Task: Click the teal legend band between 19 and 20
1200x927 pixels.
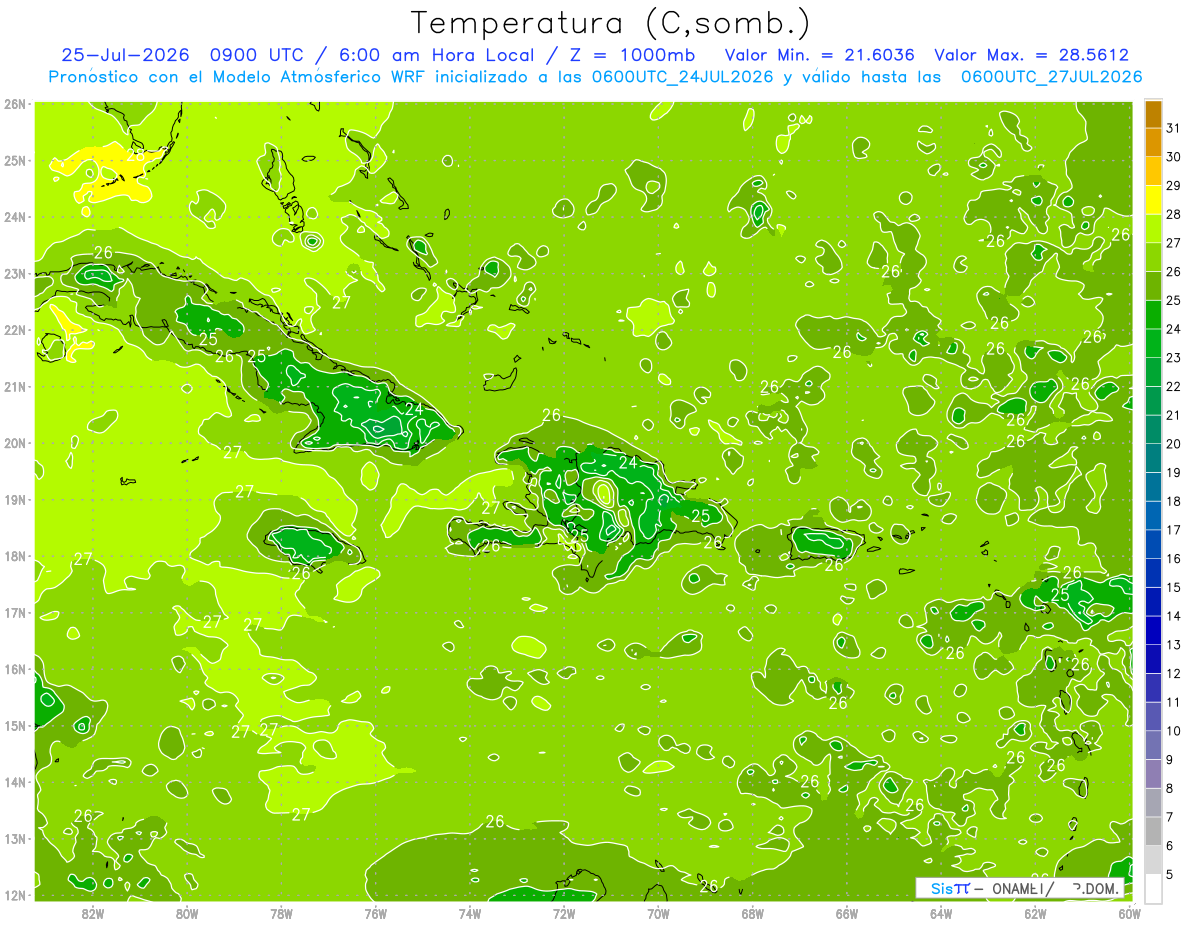Action: (1153, 458)
